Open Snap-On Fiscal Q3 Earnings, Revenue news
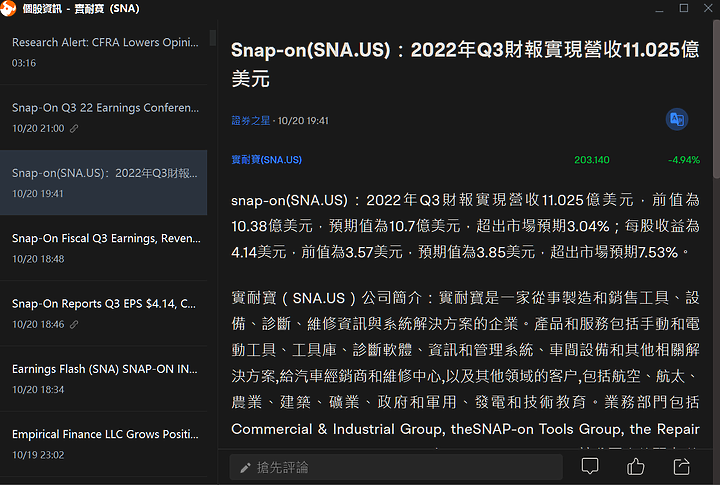Image resolution: width=720 pixels, height=485 pixels. point(104,248)
